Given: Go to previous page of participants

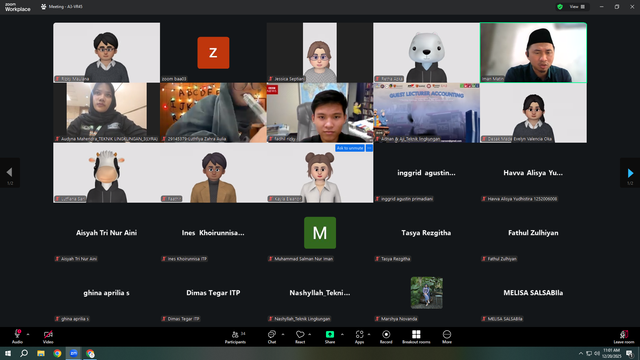Looking at the screenshot, I should 10,173.
